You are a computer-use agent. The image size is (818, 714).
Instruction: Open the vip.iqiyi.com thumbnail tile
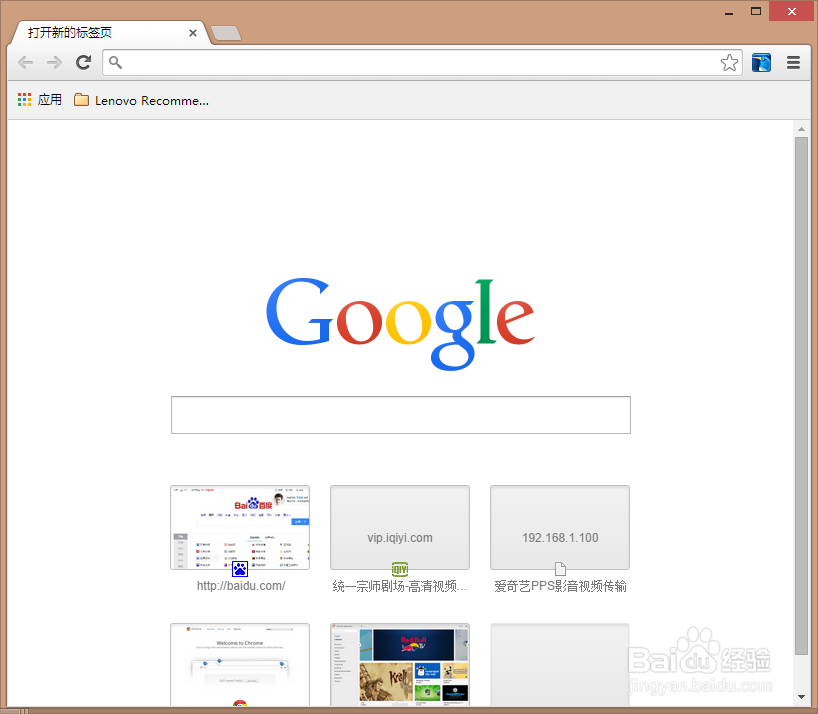(400, 527)
